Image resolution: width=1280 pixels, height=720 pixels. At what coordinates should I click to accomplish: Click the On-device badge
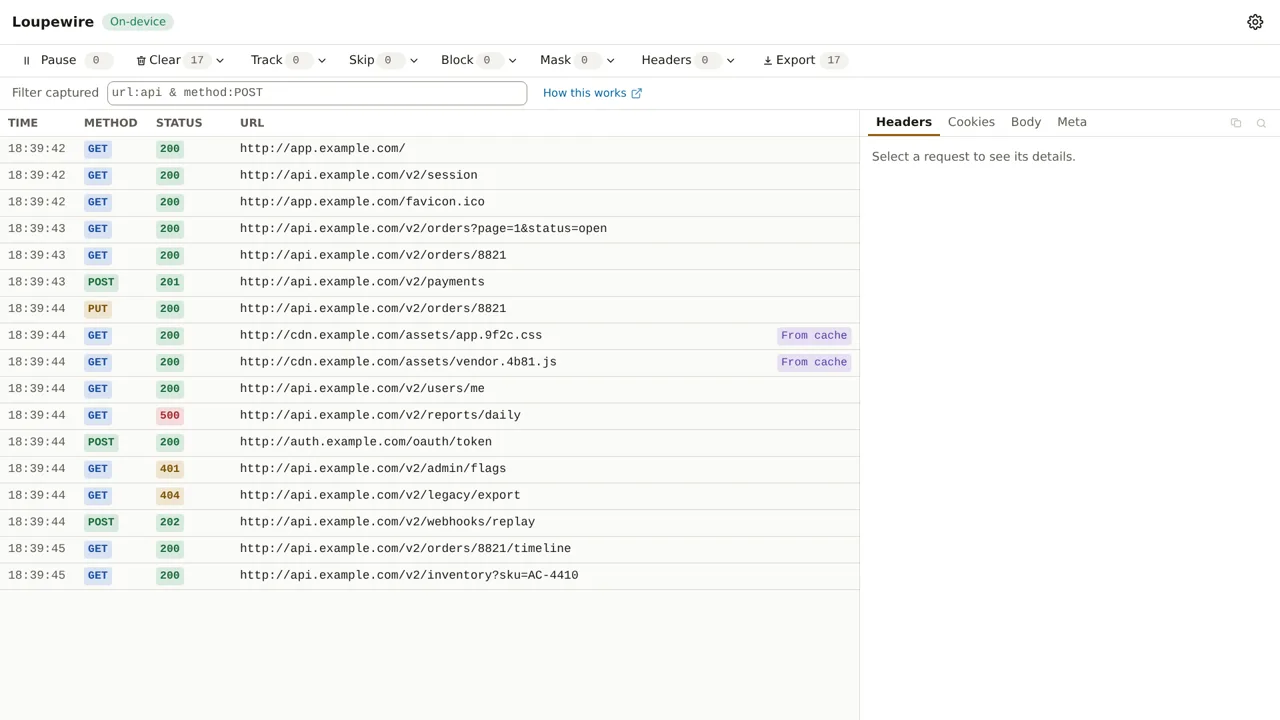click(x=138, y=22)
